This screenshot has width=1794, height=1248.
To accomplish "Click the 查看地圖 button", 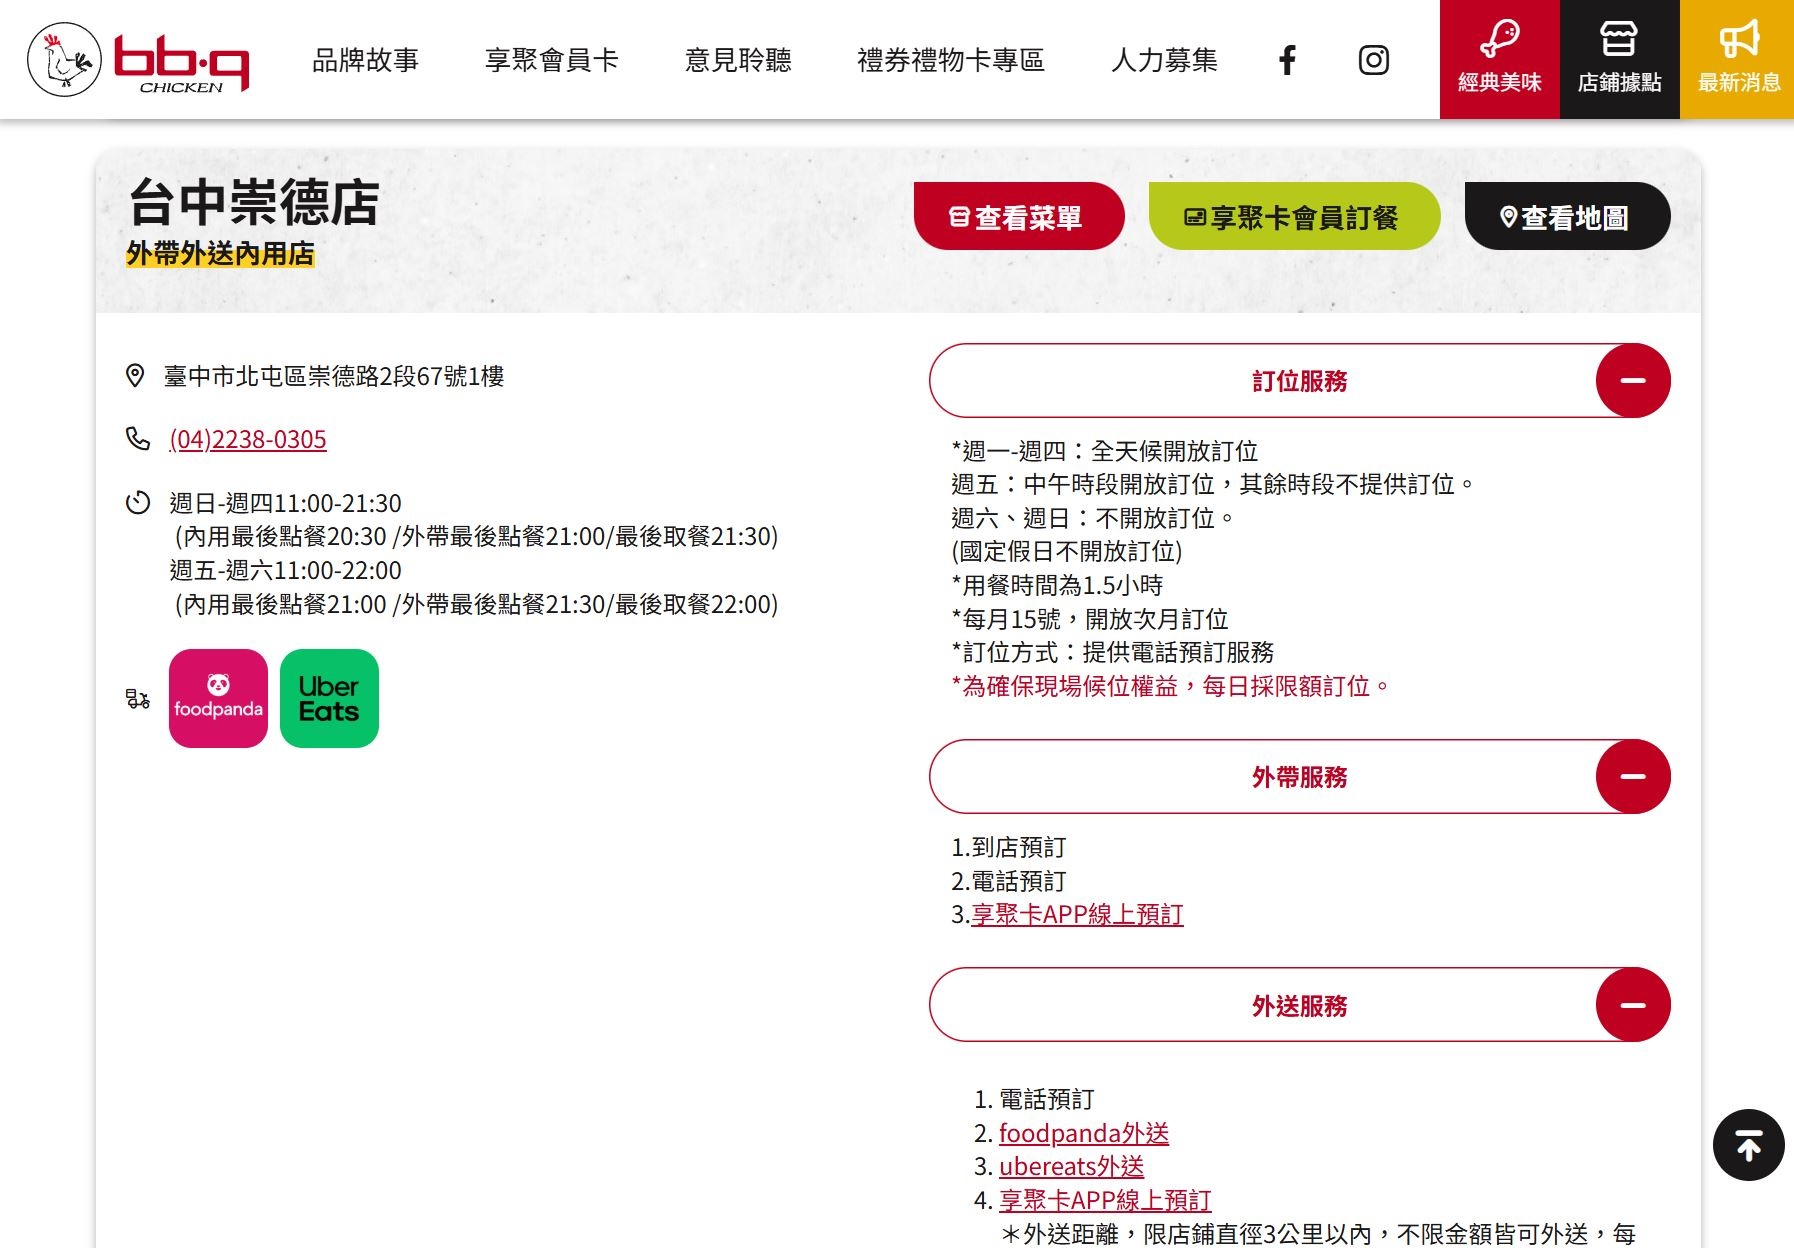I will [1567, 216].
